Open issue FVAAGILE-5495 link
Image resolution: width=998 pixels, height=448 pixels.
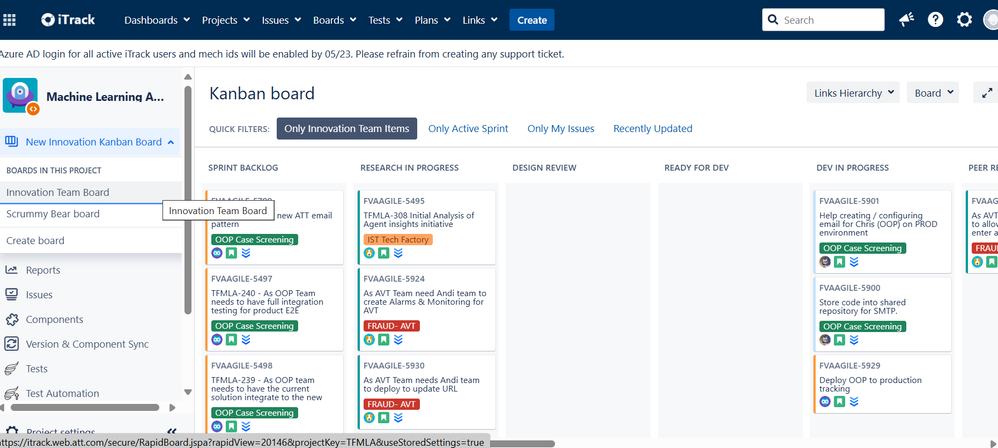click(x=394, y=201)
